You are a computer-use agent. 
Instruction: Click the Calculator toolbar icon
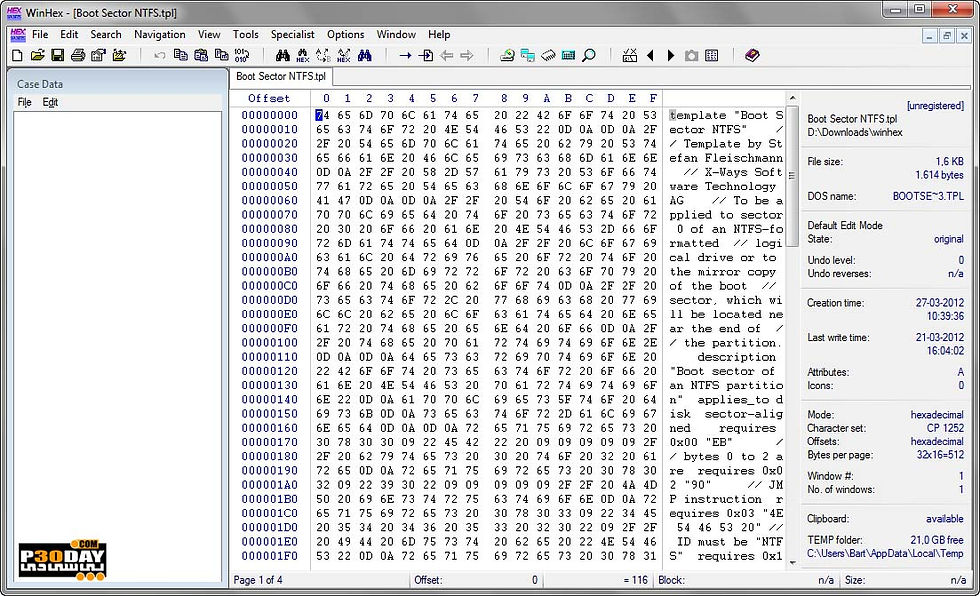pyautogui.click(x=568, y=56)
